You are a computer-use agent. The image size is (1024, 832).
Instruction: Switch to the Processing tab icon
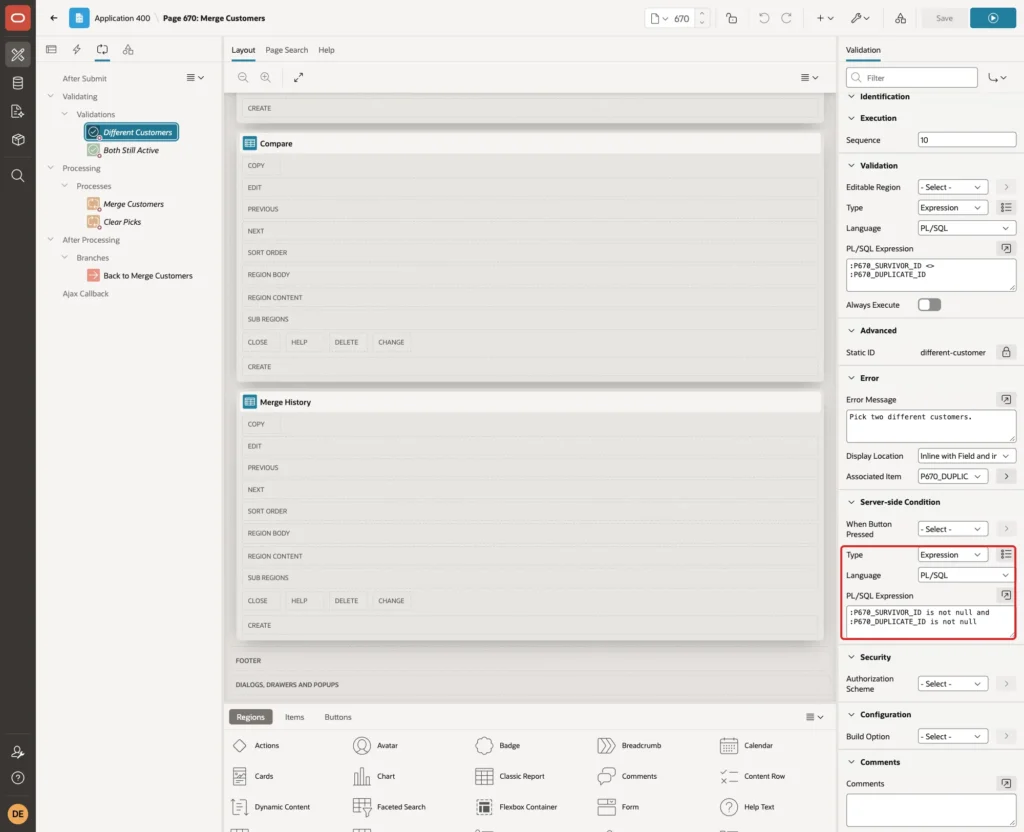[x=102, y=50]
